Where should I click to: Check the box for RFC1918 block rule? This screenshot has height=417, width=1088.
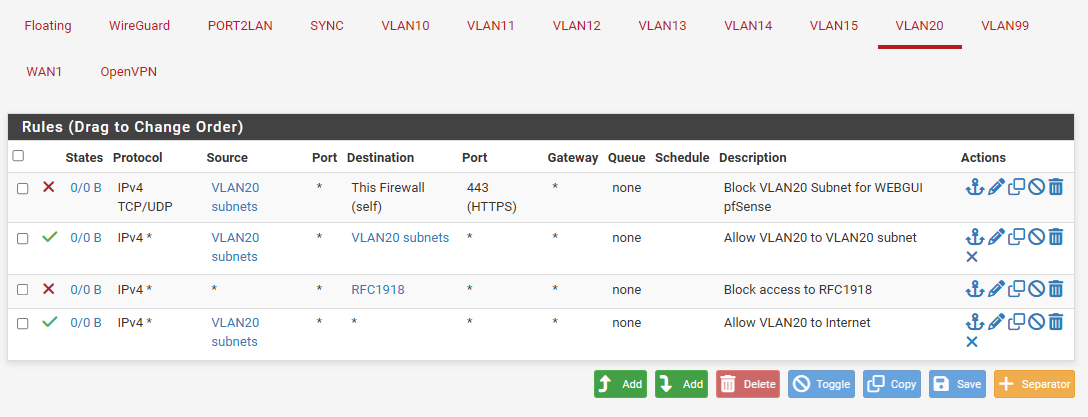click(23, 289)
